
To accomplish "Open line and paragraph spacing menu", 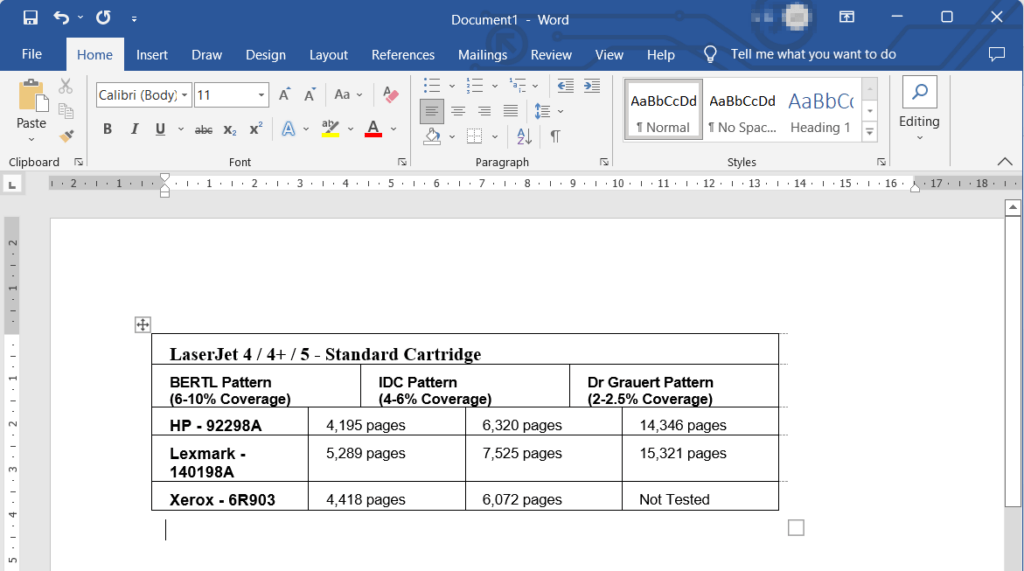I will point(548,111).
